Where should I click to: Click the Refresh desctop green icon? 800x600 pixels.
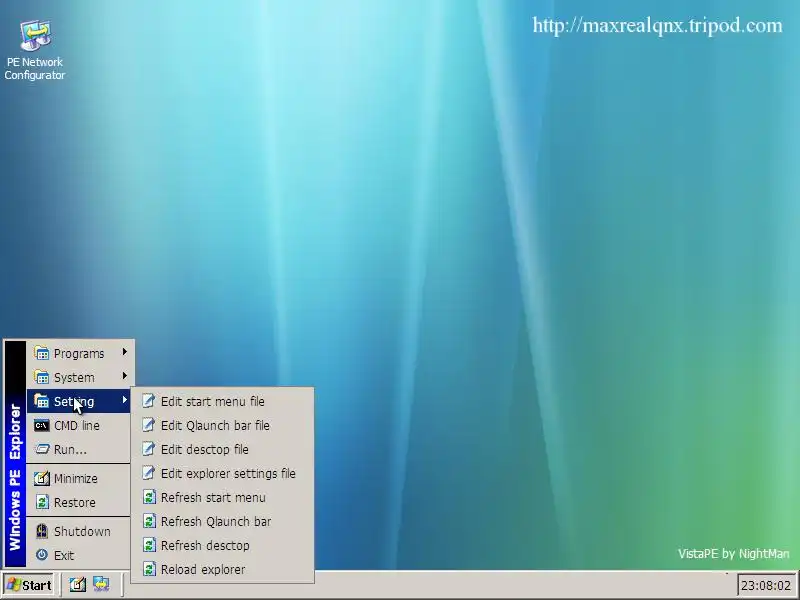click(149, 545)
